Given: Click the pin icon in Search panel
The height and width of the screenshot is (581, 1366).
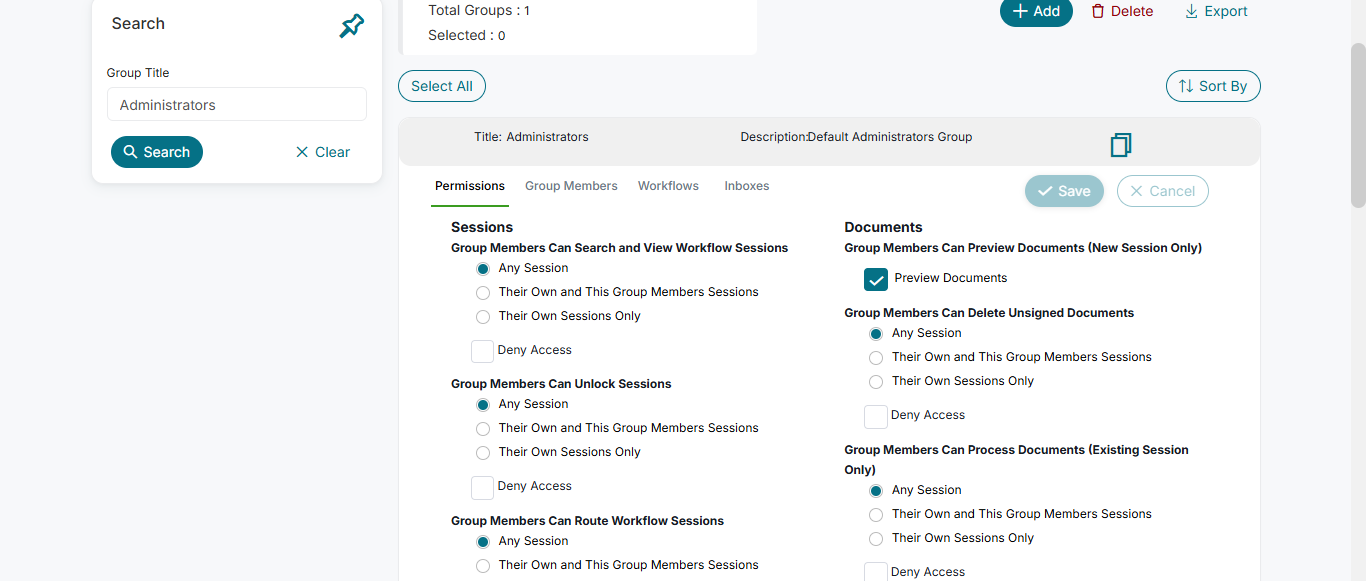Looking at the screenshot, I should [x=352, y=26].
